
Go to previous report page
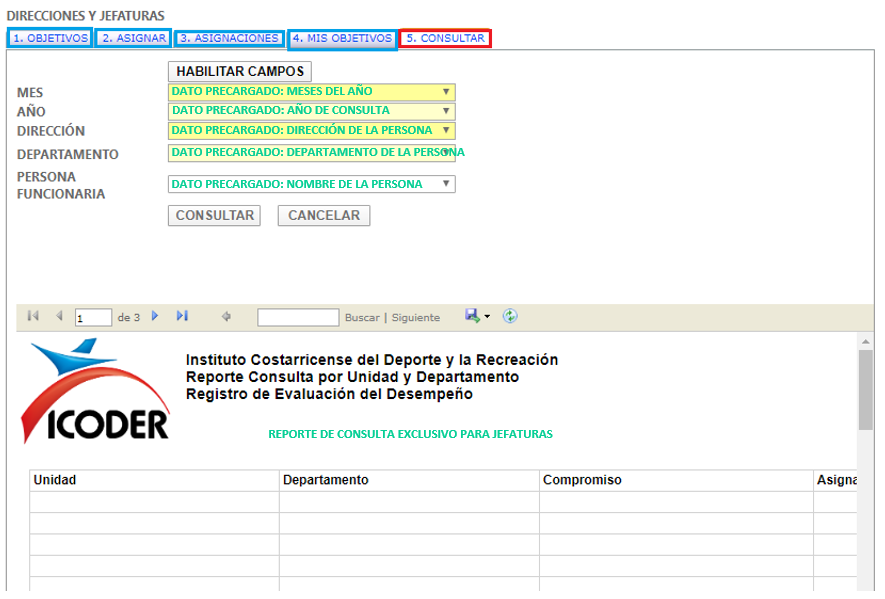click(59, 316)
